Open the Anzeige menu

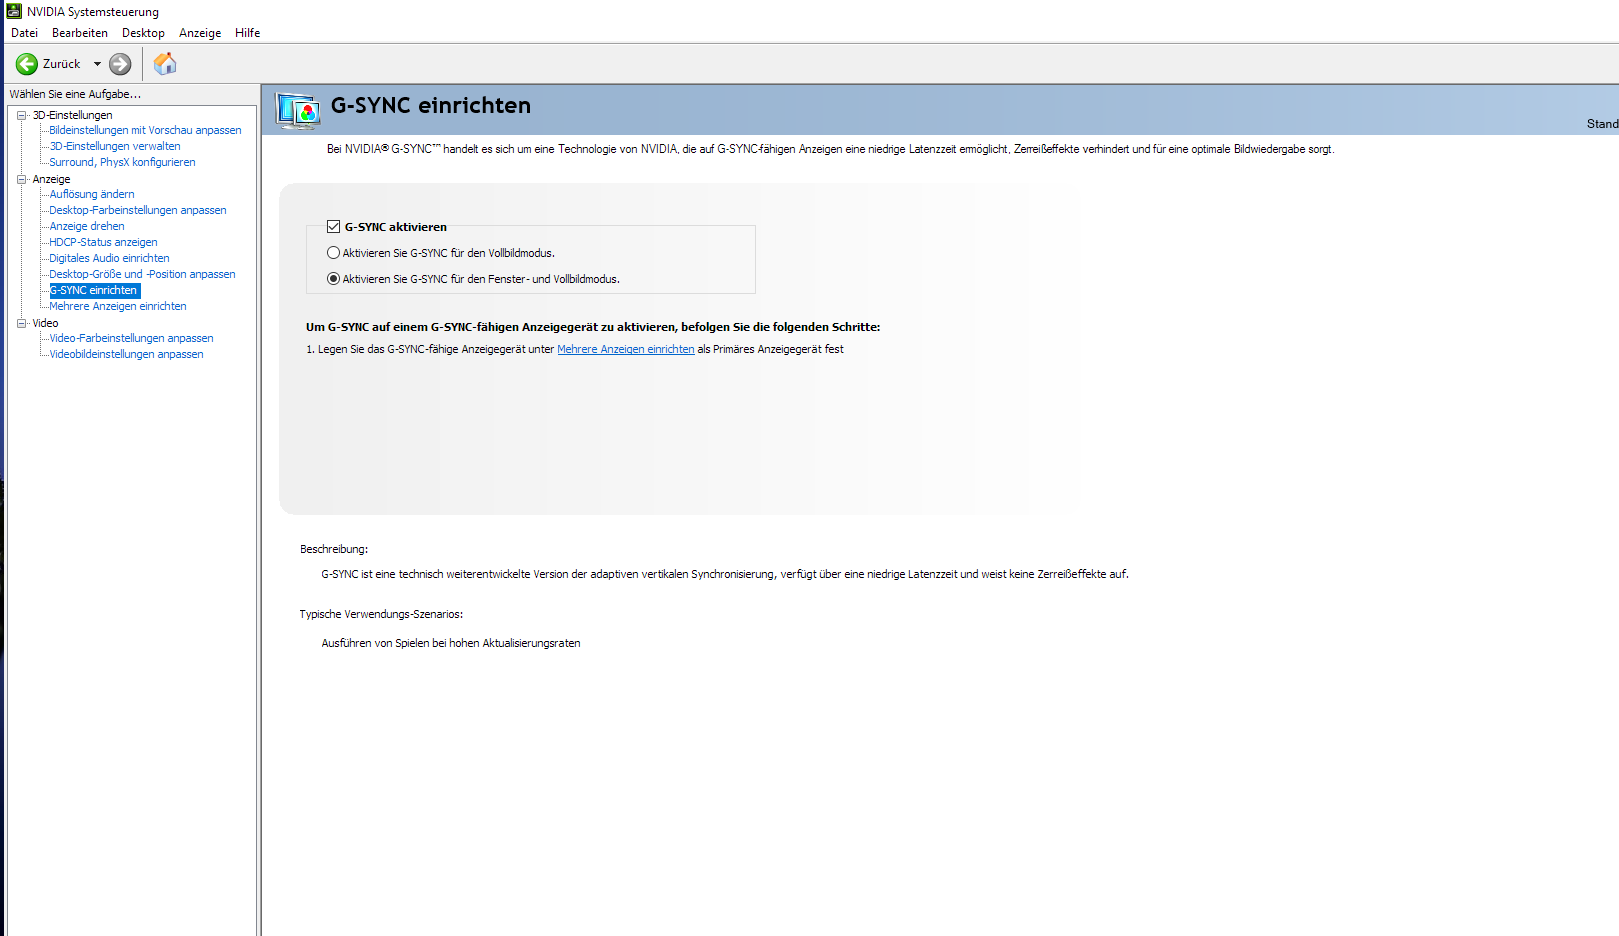[x=200, y=33]
